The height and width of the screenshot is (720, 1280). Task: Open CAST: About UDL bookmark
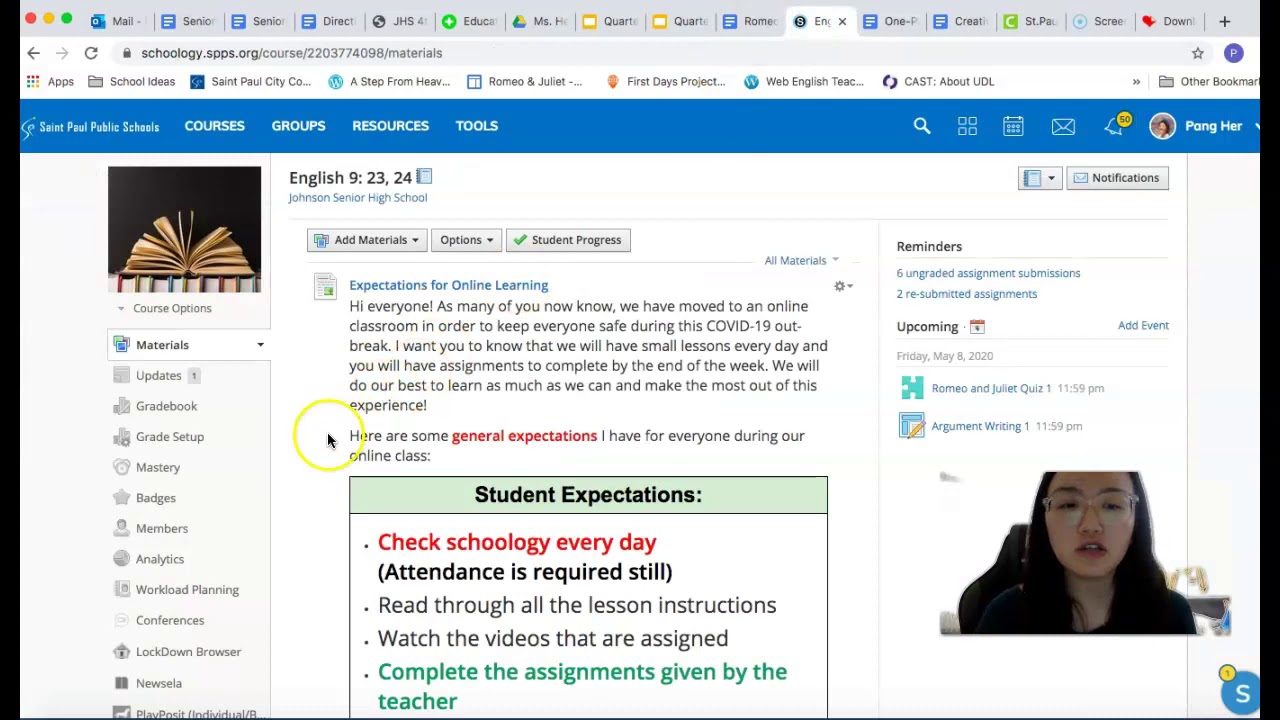(938, 82)
